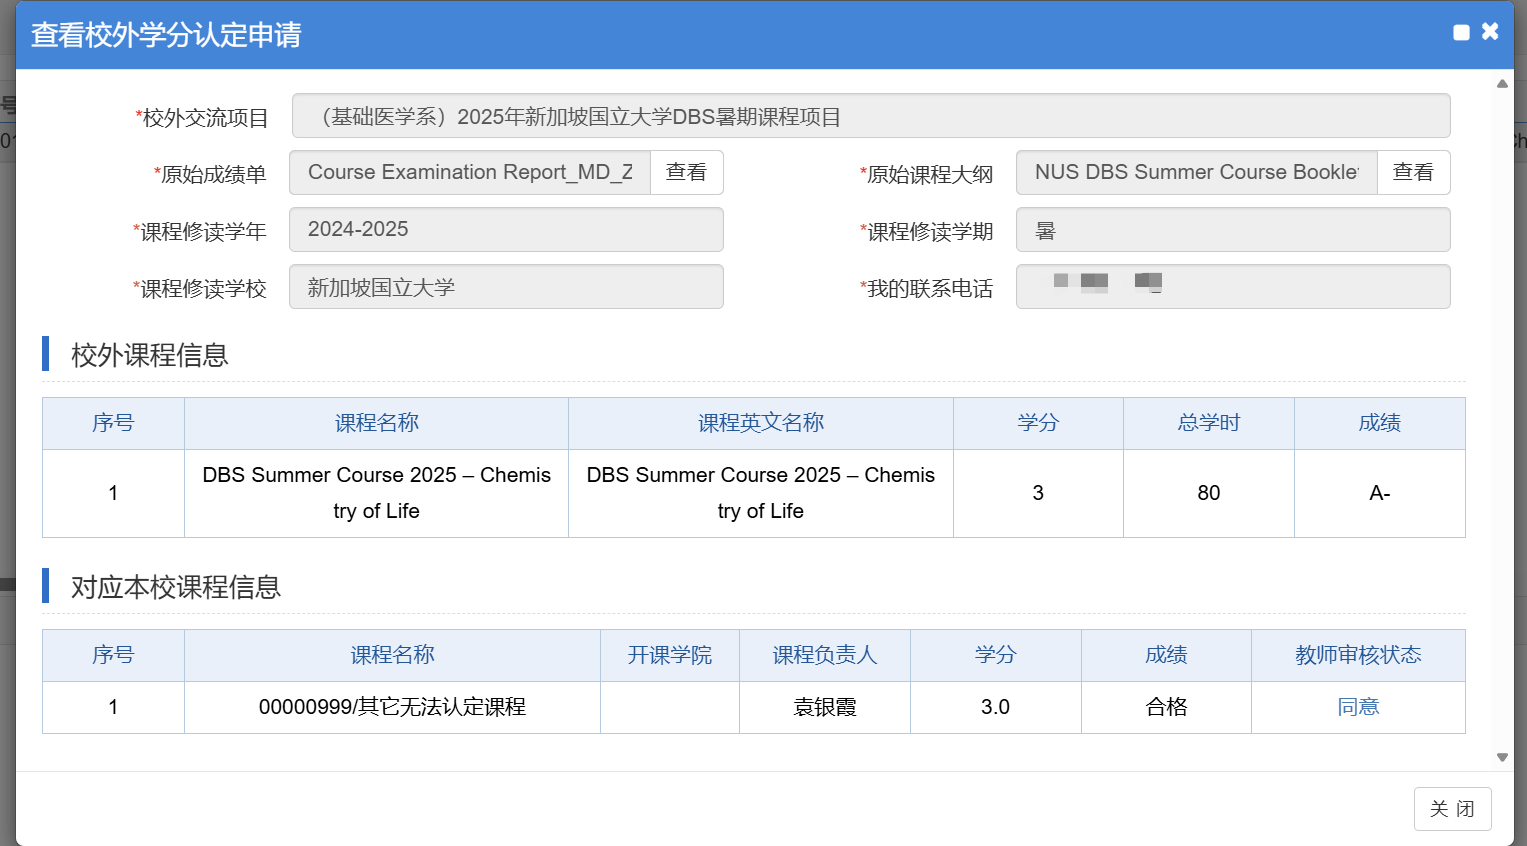Click the 课程修读学年 field showing 2024-2025
Screen dimensions: 1527x846
tap(506, 230)
